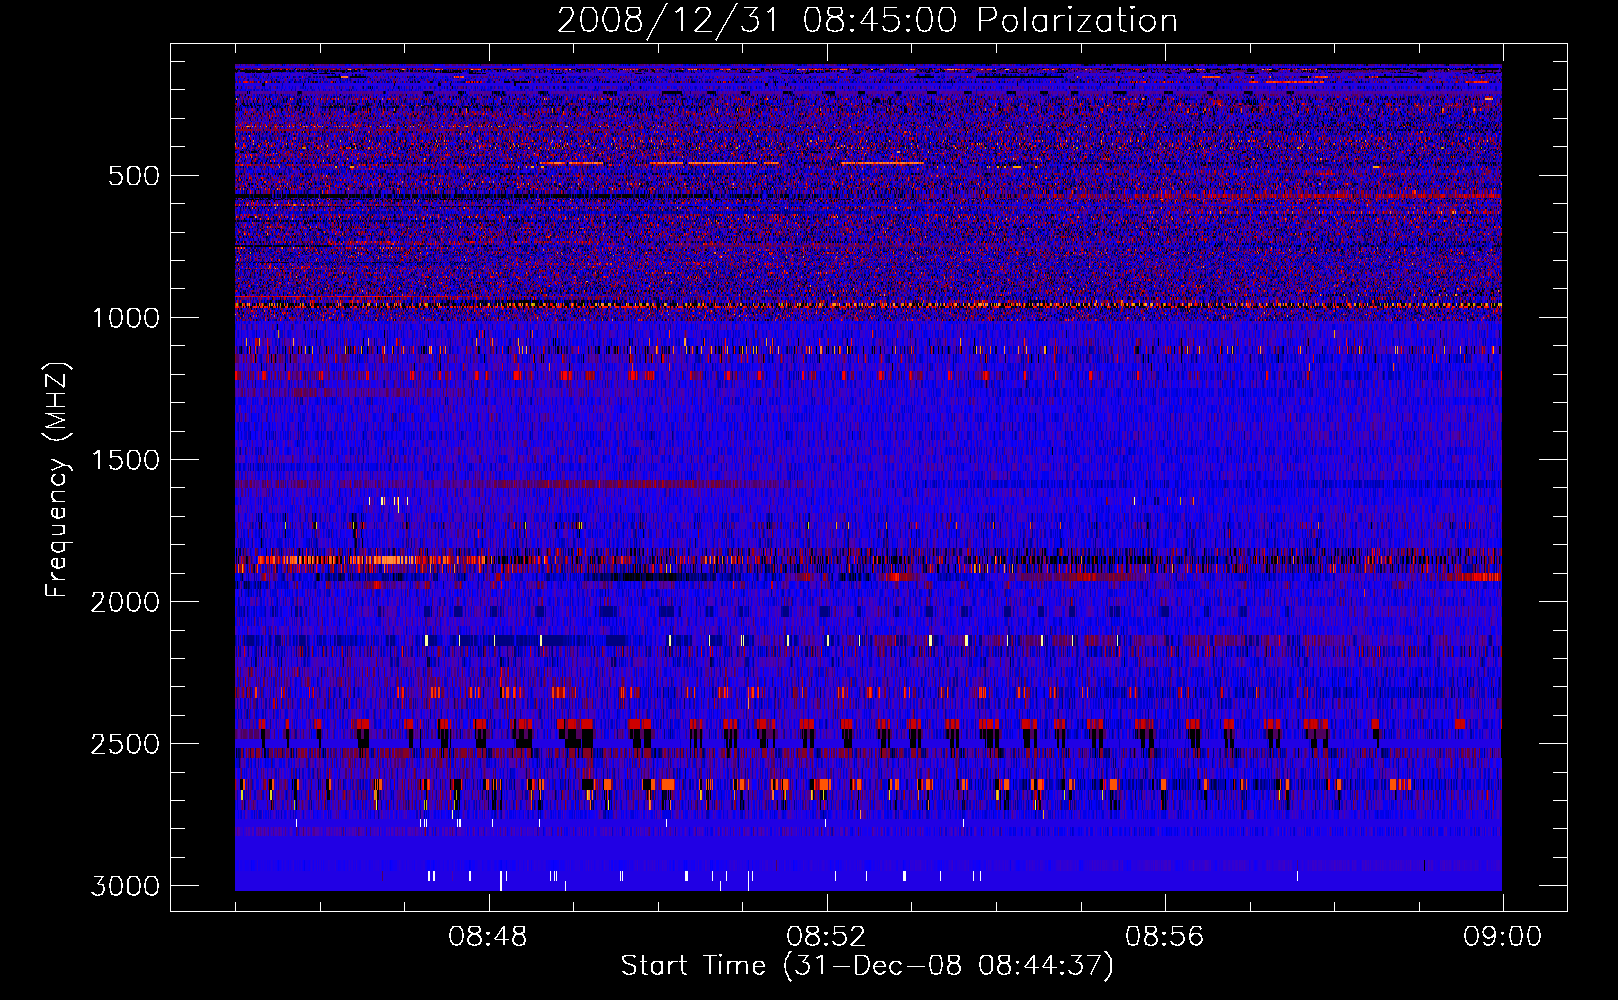Click the plot title "2008/12/31 08:45:00 Polarization"

[867, 21]
